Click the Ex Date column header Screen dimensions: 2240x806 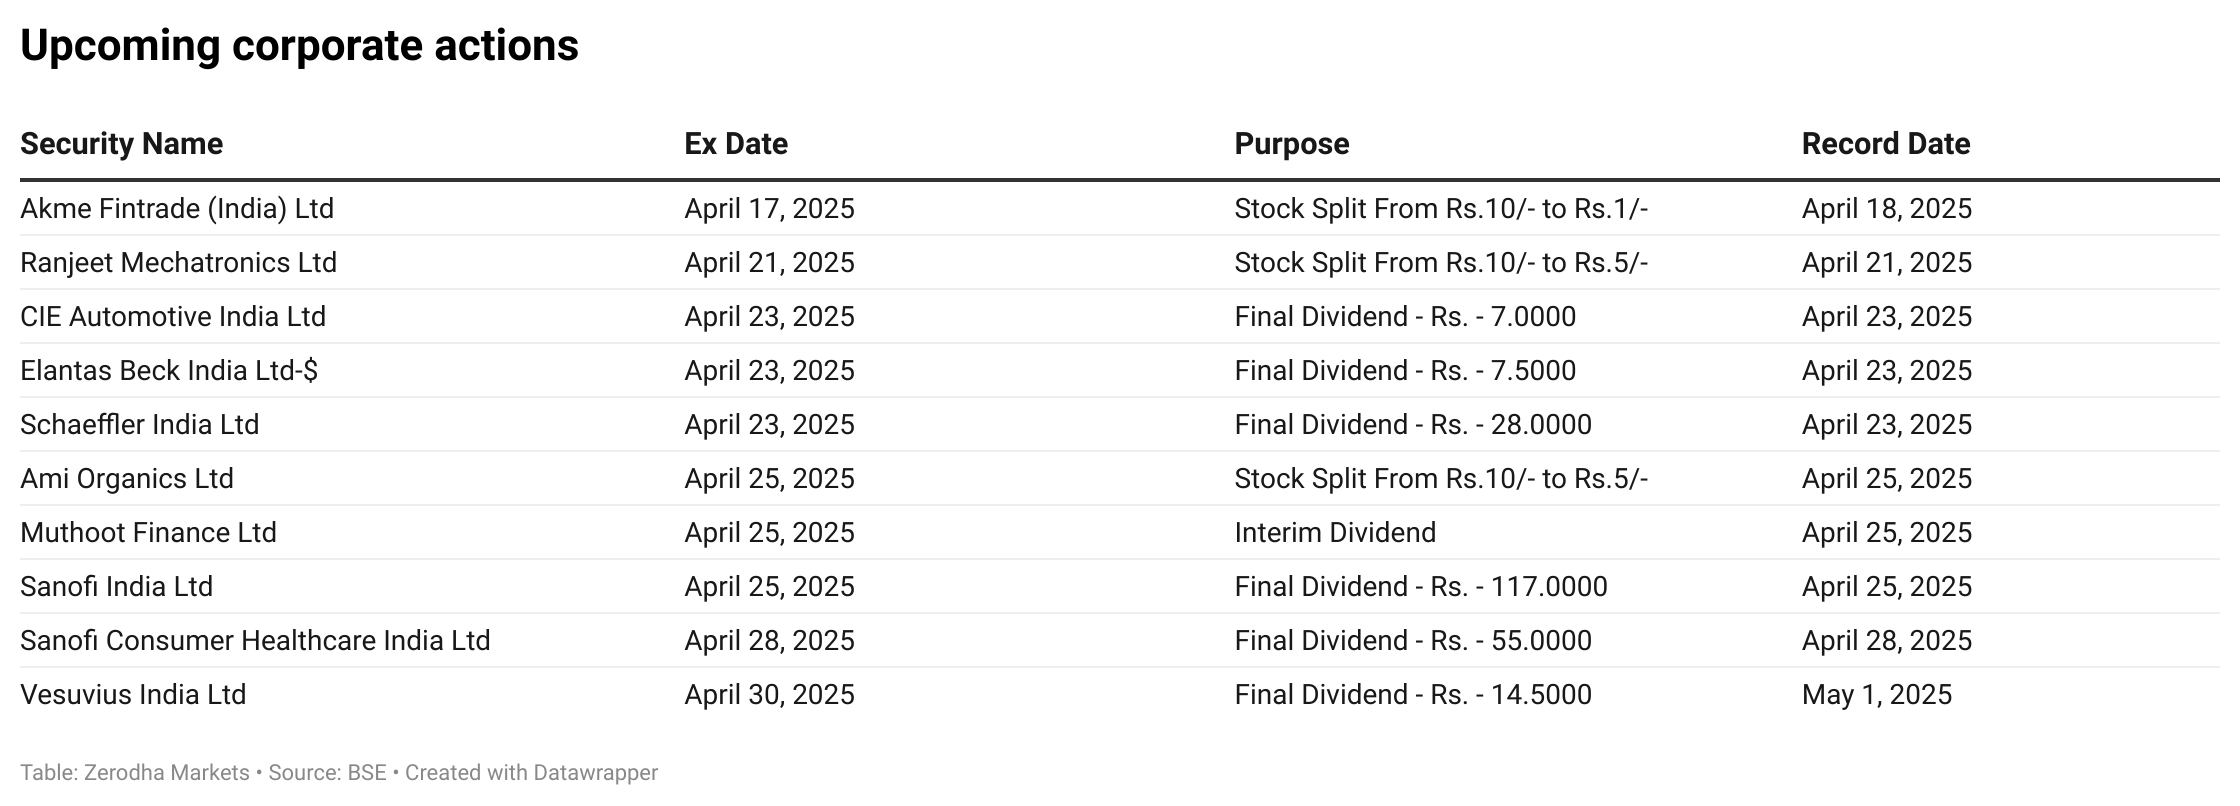click(x=736, y=144)
